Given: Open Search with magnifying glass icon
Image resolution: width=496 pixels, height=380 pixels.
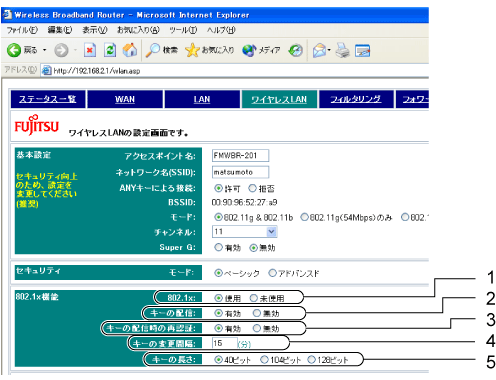Looking at the screenshot, I should [x=153, y=50].
